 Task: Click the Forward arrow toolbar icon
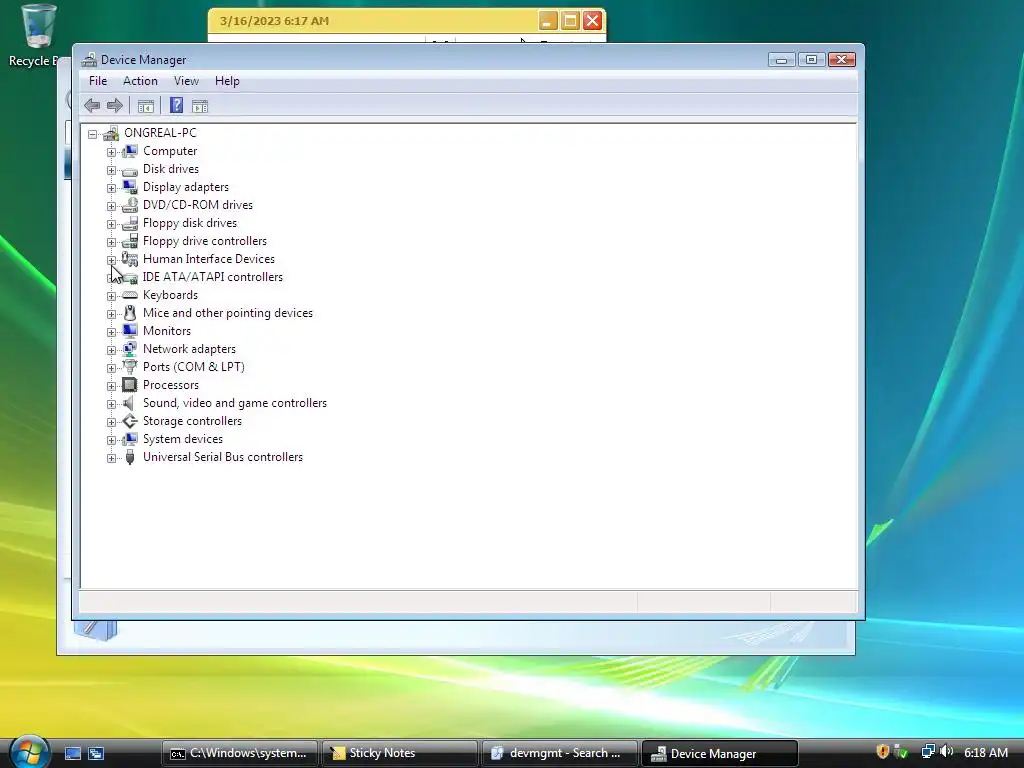click(x=115, y=105)
